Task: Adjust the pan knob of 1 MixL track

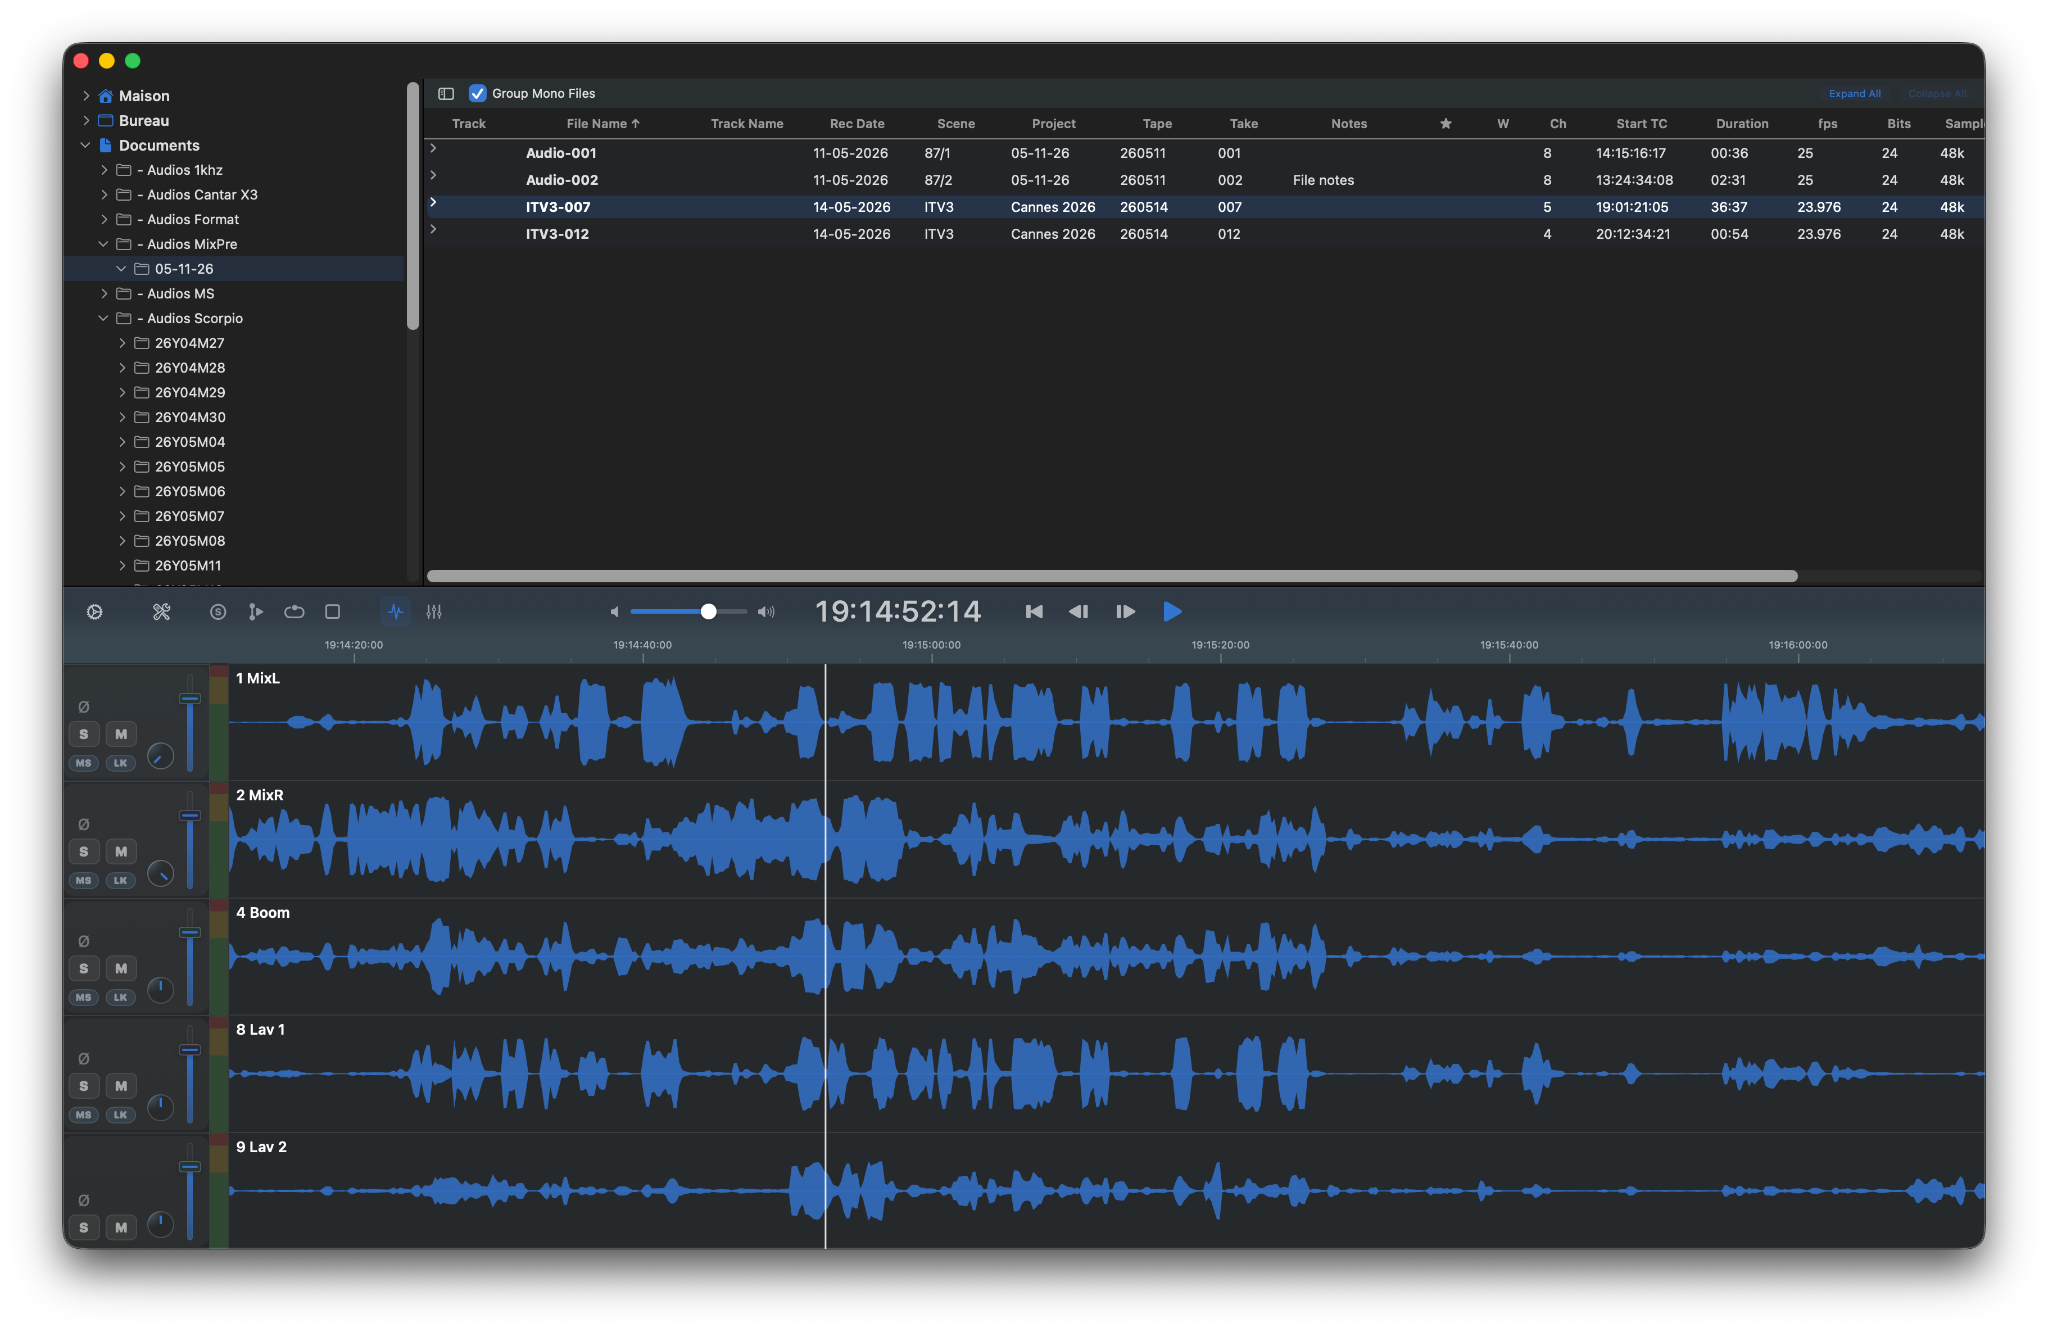Action: (160, 756)
